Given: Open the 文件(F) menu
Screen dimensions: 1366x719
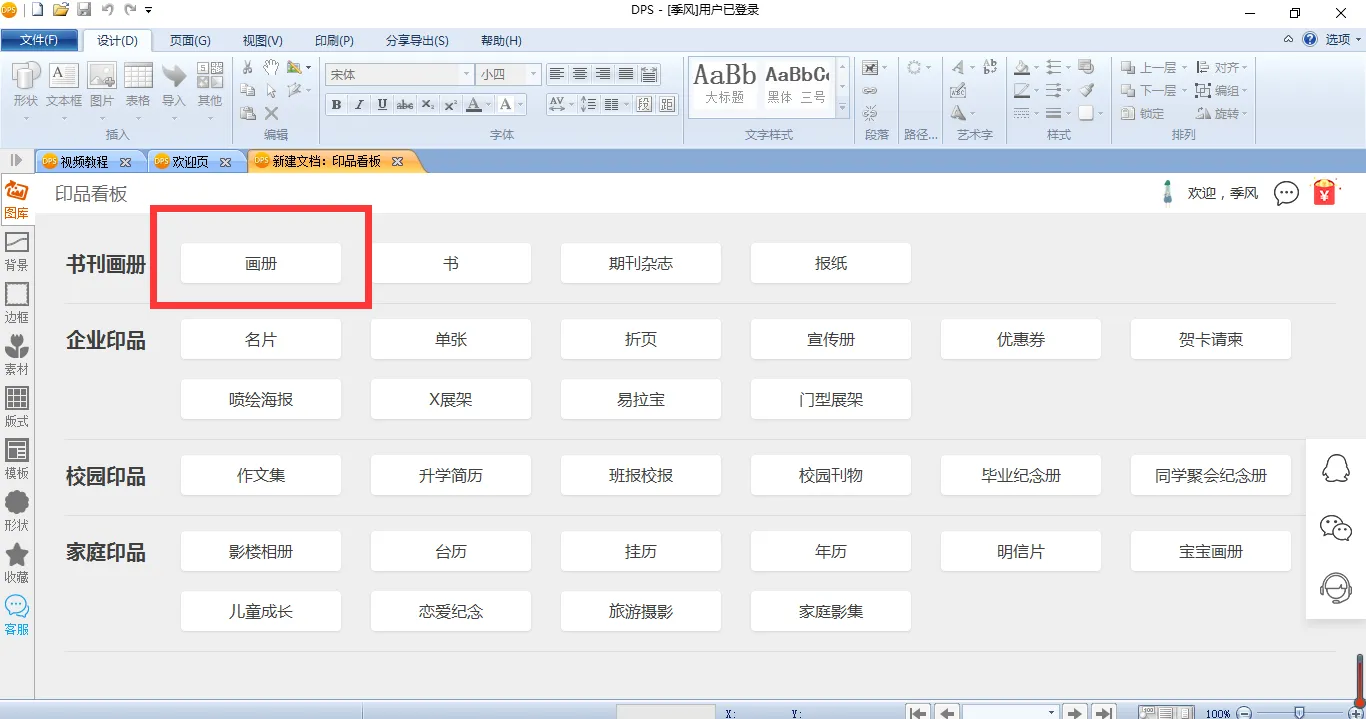Looking at the screenshot, I should [x=40, y=41].
